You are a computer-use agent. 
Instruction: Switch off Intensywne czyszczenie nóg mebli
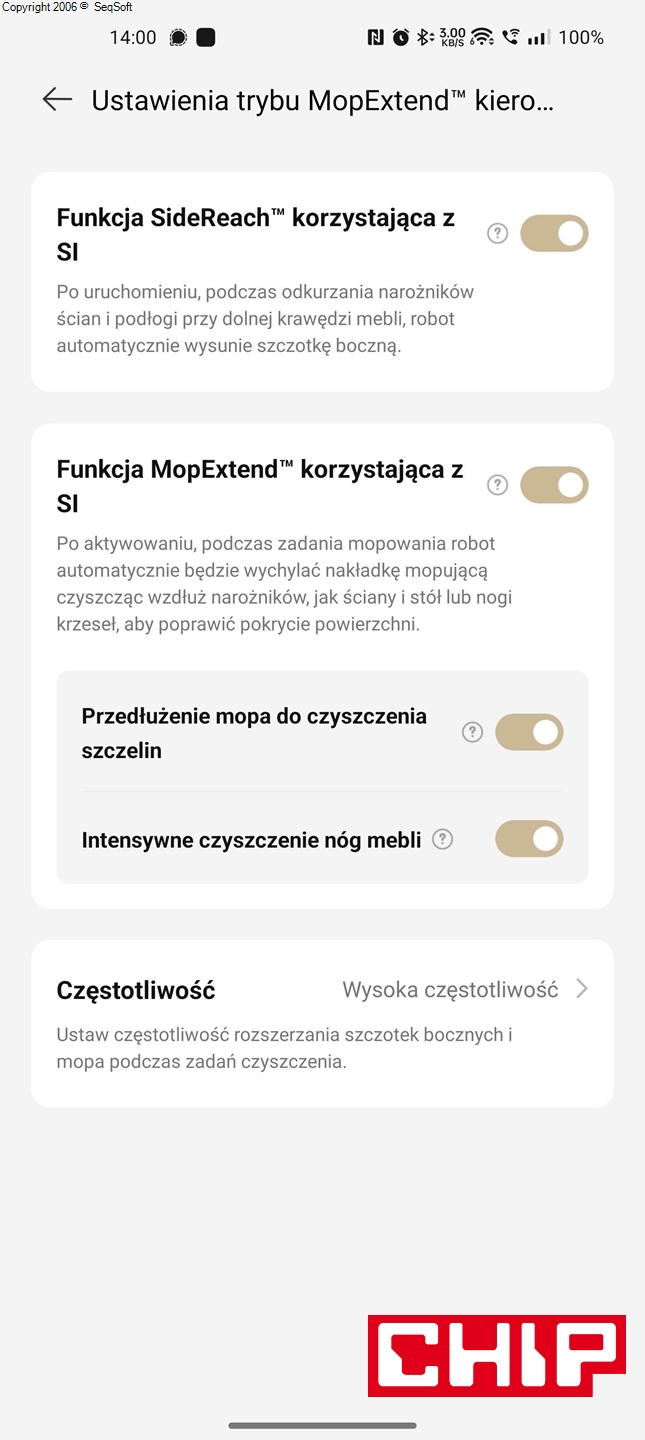pyautogui.click(x=529, y=840)
